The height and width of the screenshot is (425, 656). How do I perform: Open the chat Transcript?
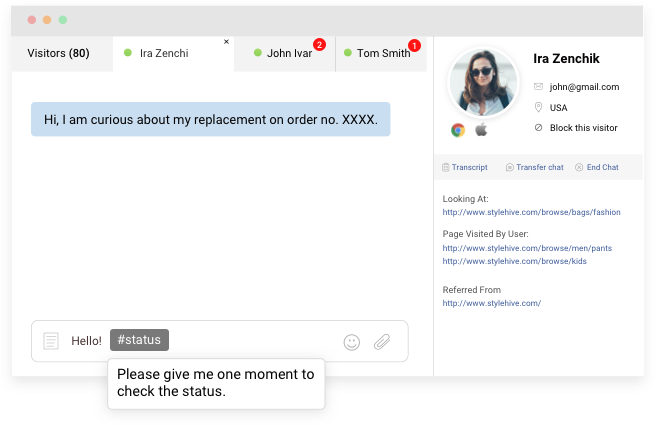point(465,167)
